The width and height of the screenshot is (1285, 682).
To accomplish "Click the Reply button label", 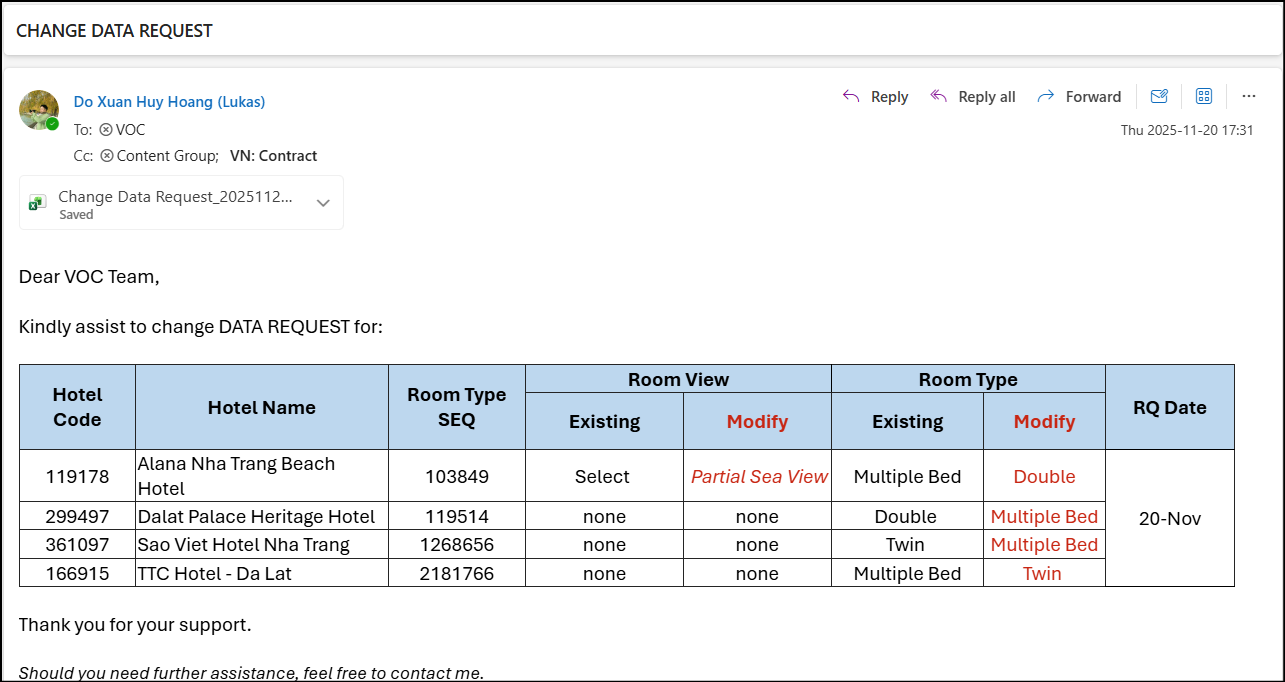I will [x=889, y=97].
